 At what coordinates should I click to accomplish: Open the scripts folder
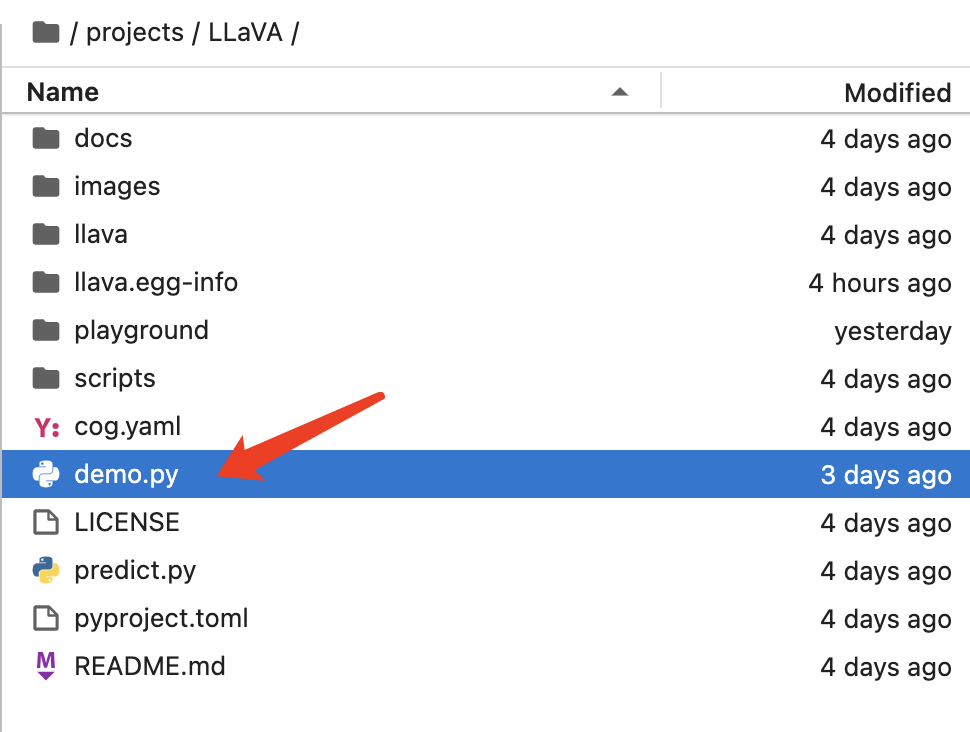(x=115, y=378)
